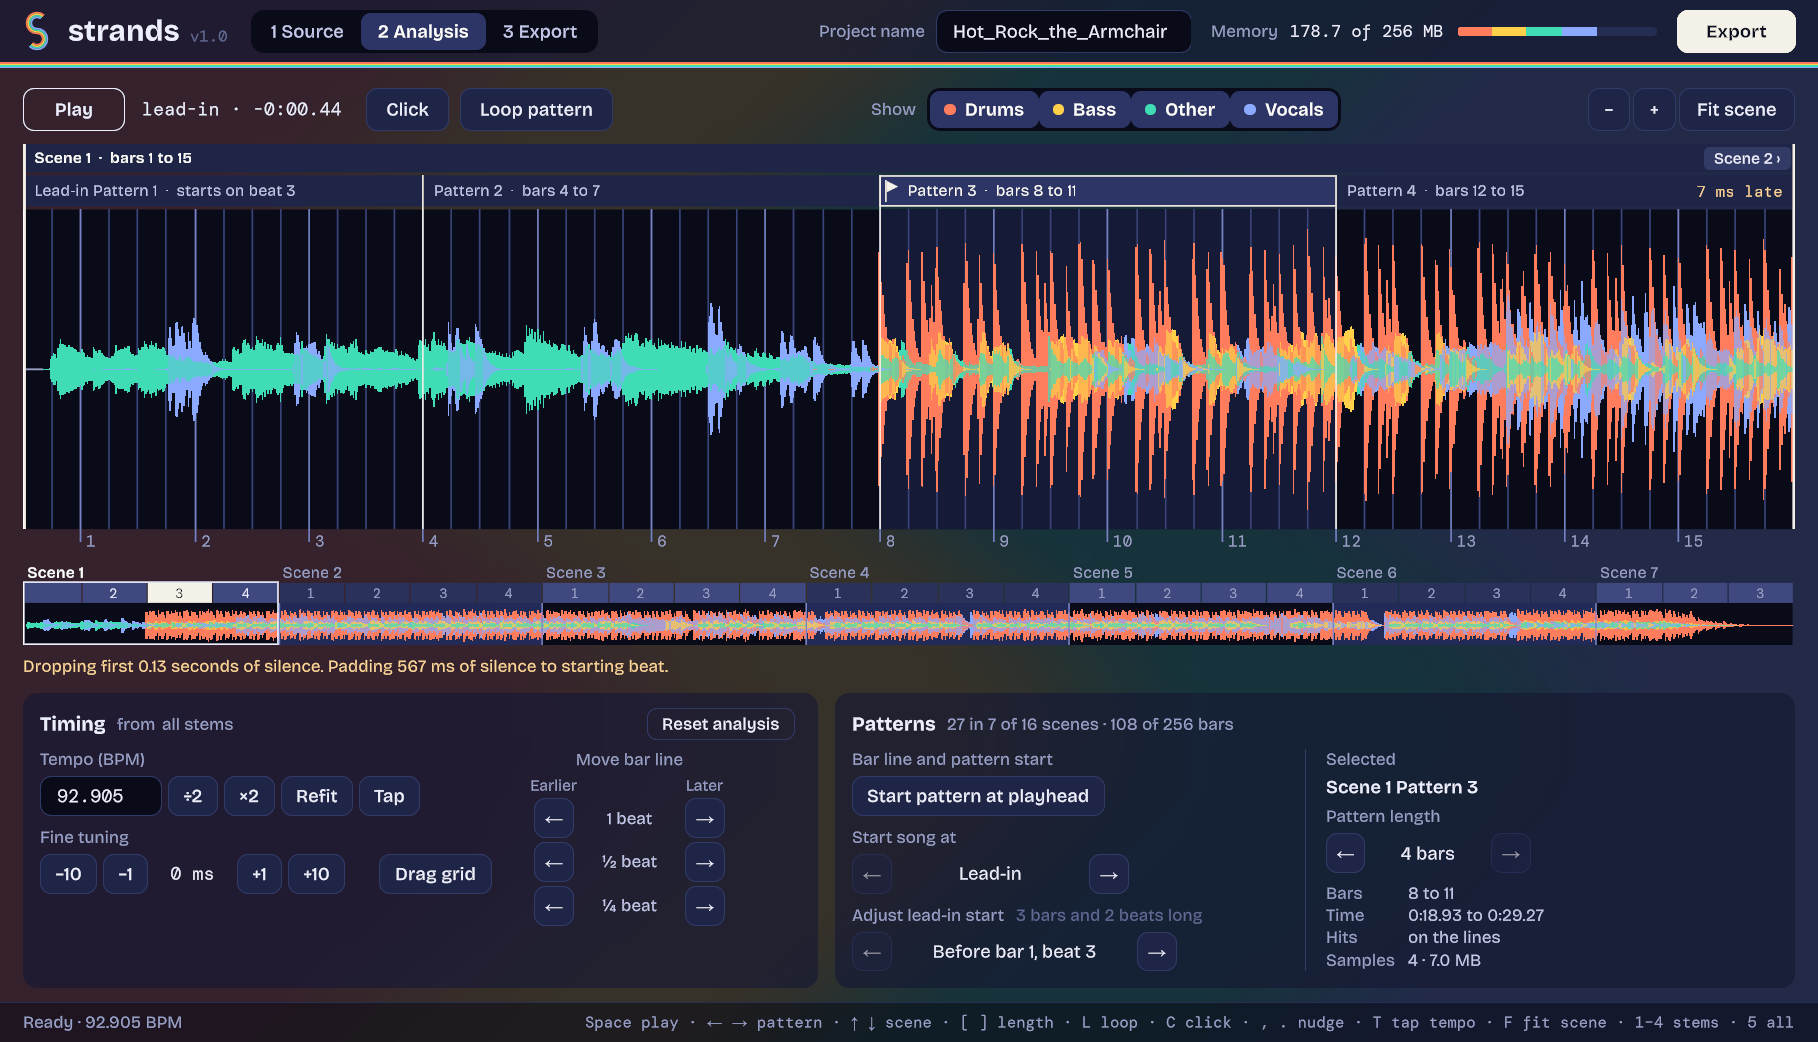Screen dimensions: 1818x1042
Task: Click the Fit scene button
Action: 1736,110
